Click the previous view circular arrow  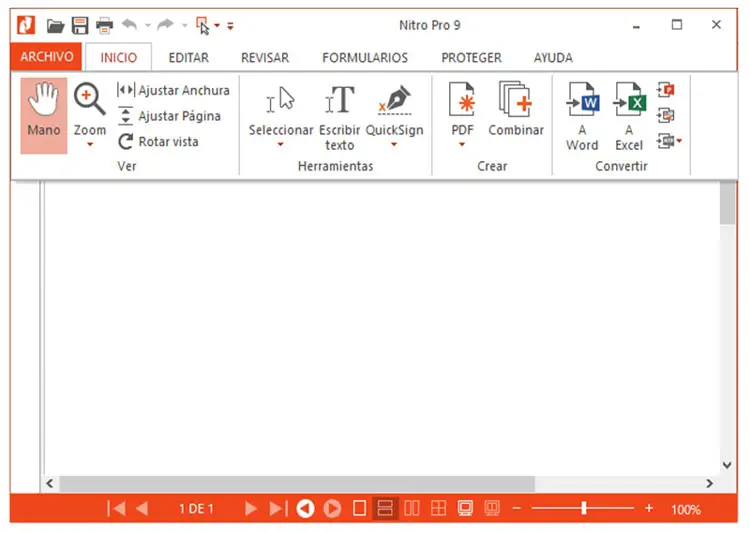coord(305,509)
